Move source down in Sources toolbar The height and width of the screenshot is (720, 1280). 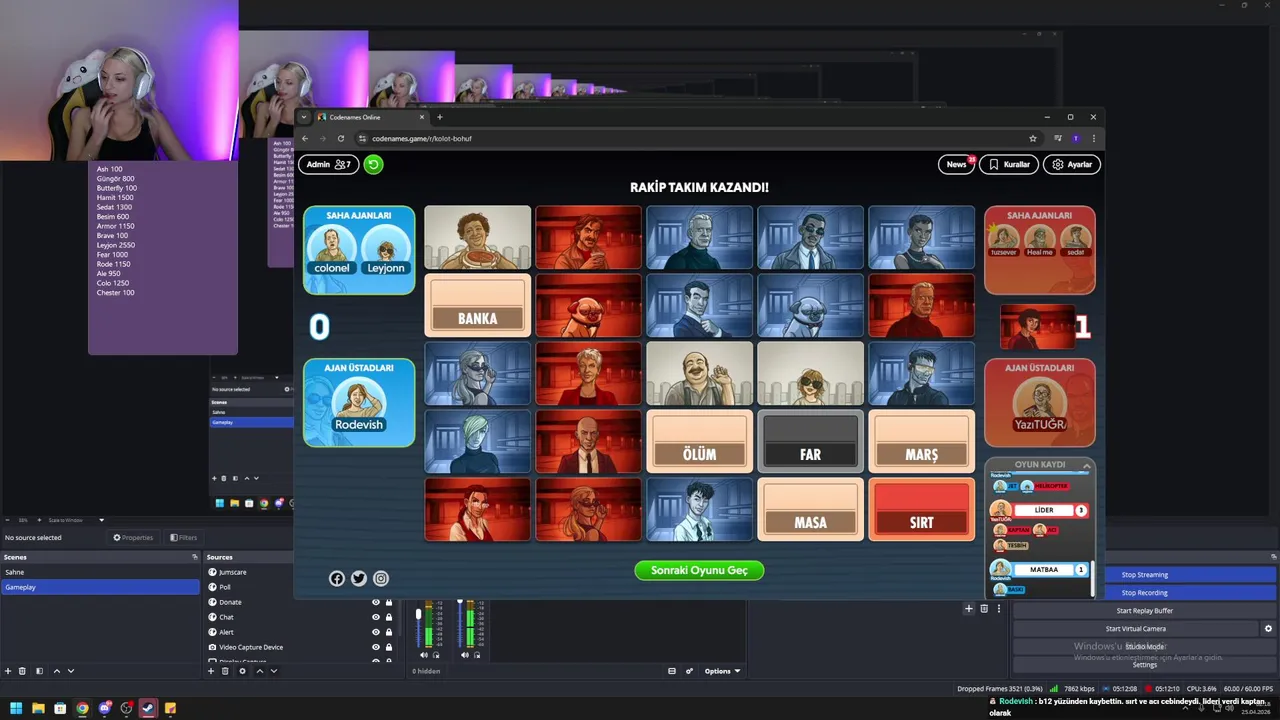pyautogui.click(x=274, y=671)
